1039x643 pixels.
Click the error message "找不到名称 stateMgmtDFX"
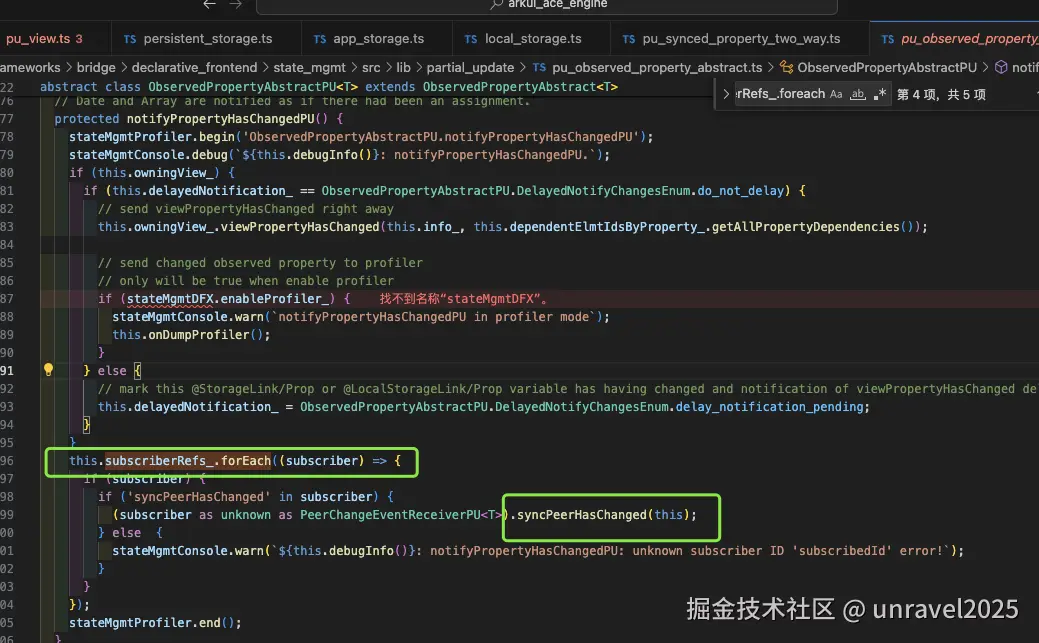click(x=464, y=299)
